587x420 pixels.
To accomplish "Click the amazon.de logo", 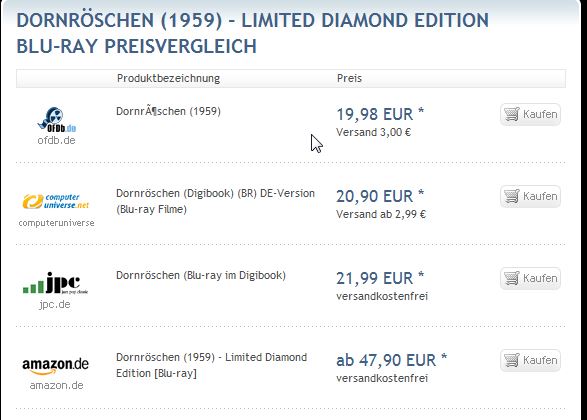I will tap(55, 365).
